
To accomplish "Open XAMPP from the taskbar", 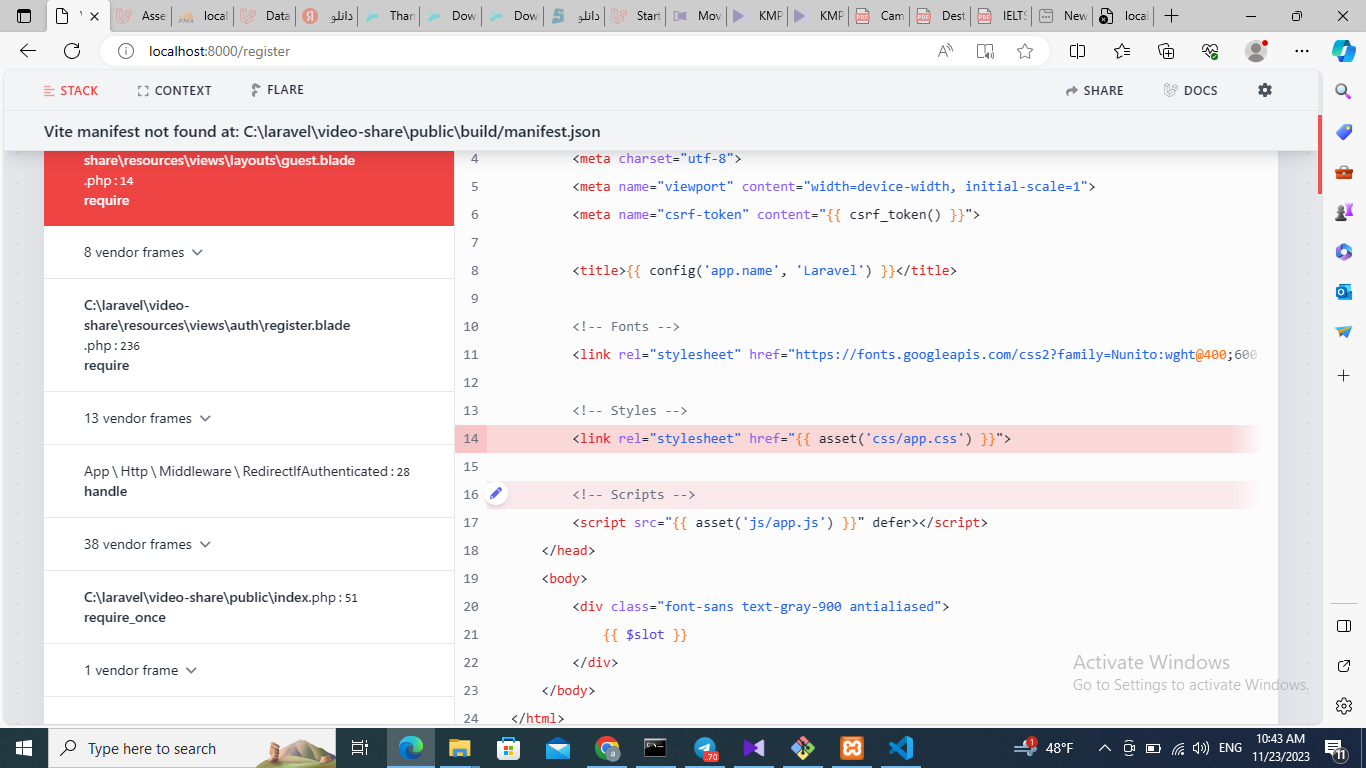I will (x=852, y=748).
